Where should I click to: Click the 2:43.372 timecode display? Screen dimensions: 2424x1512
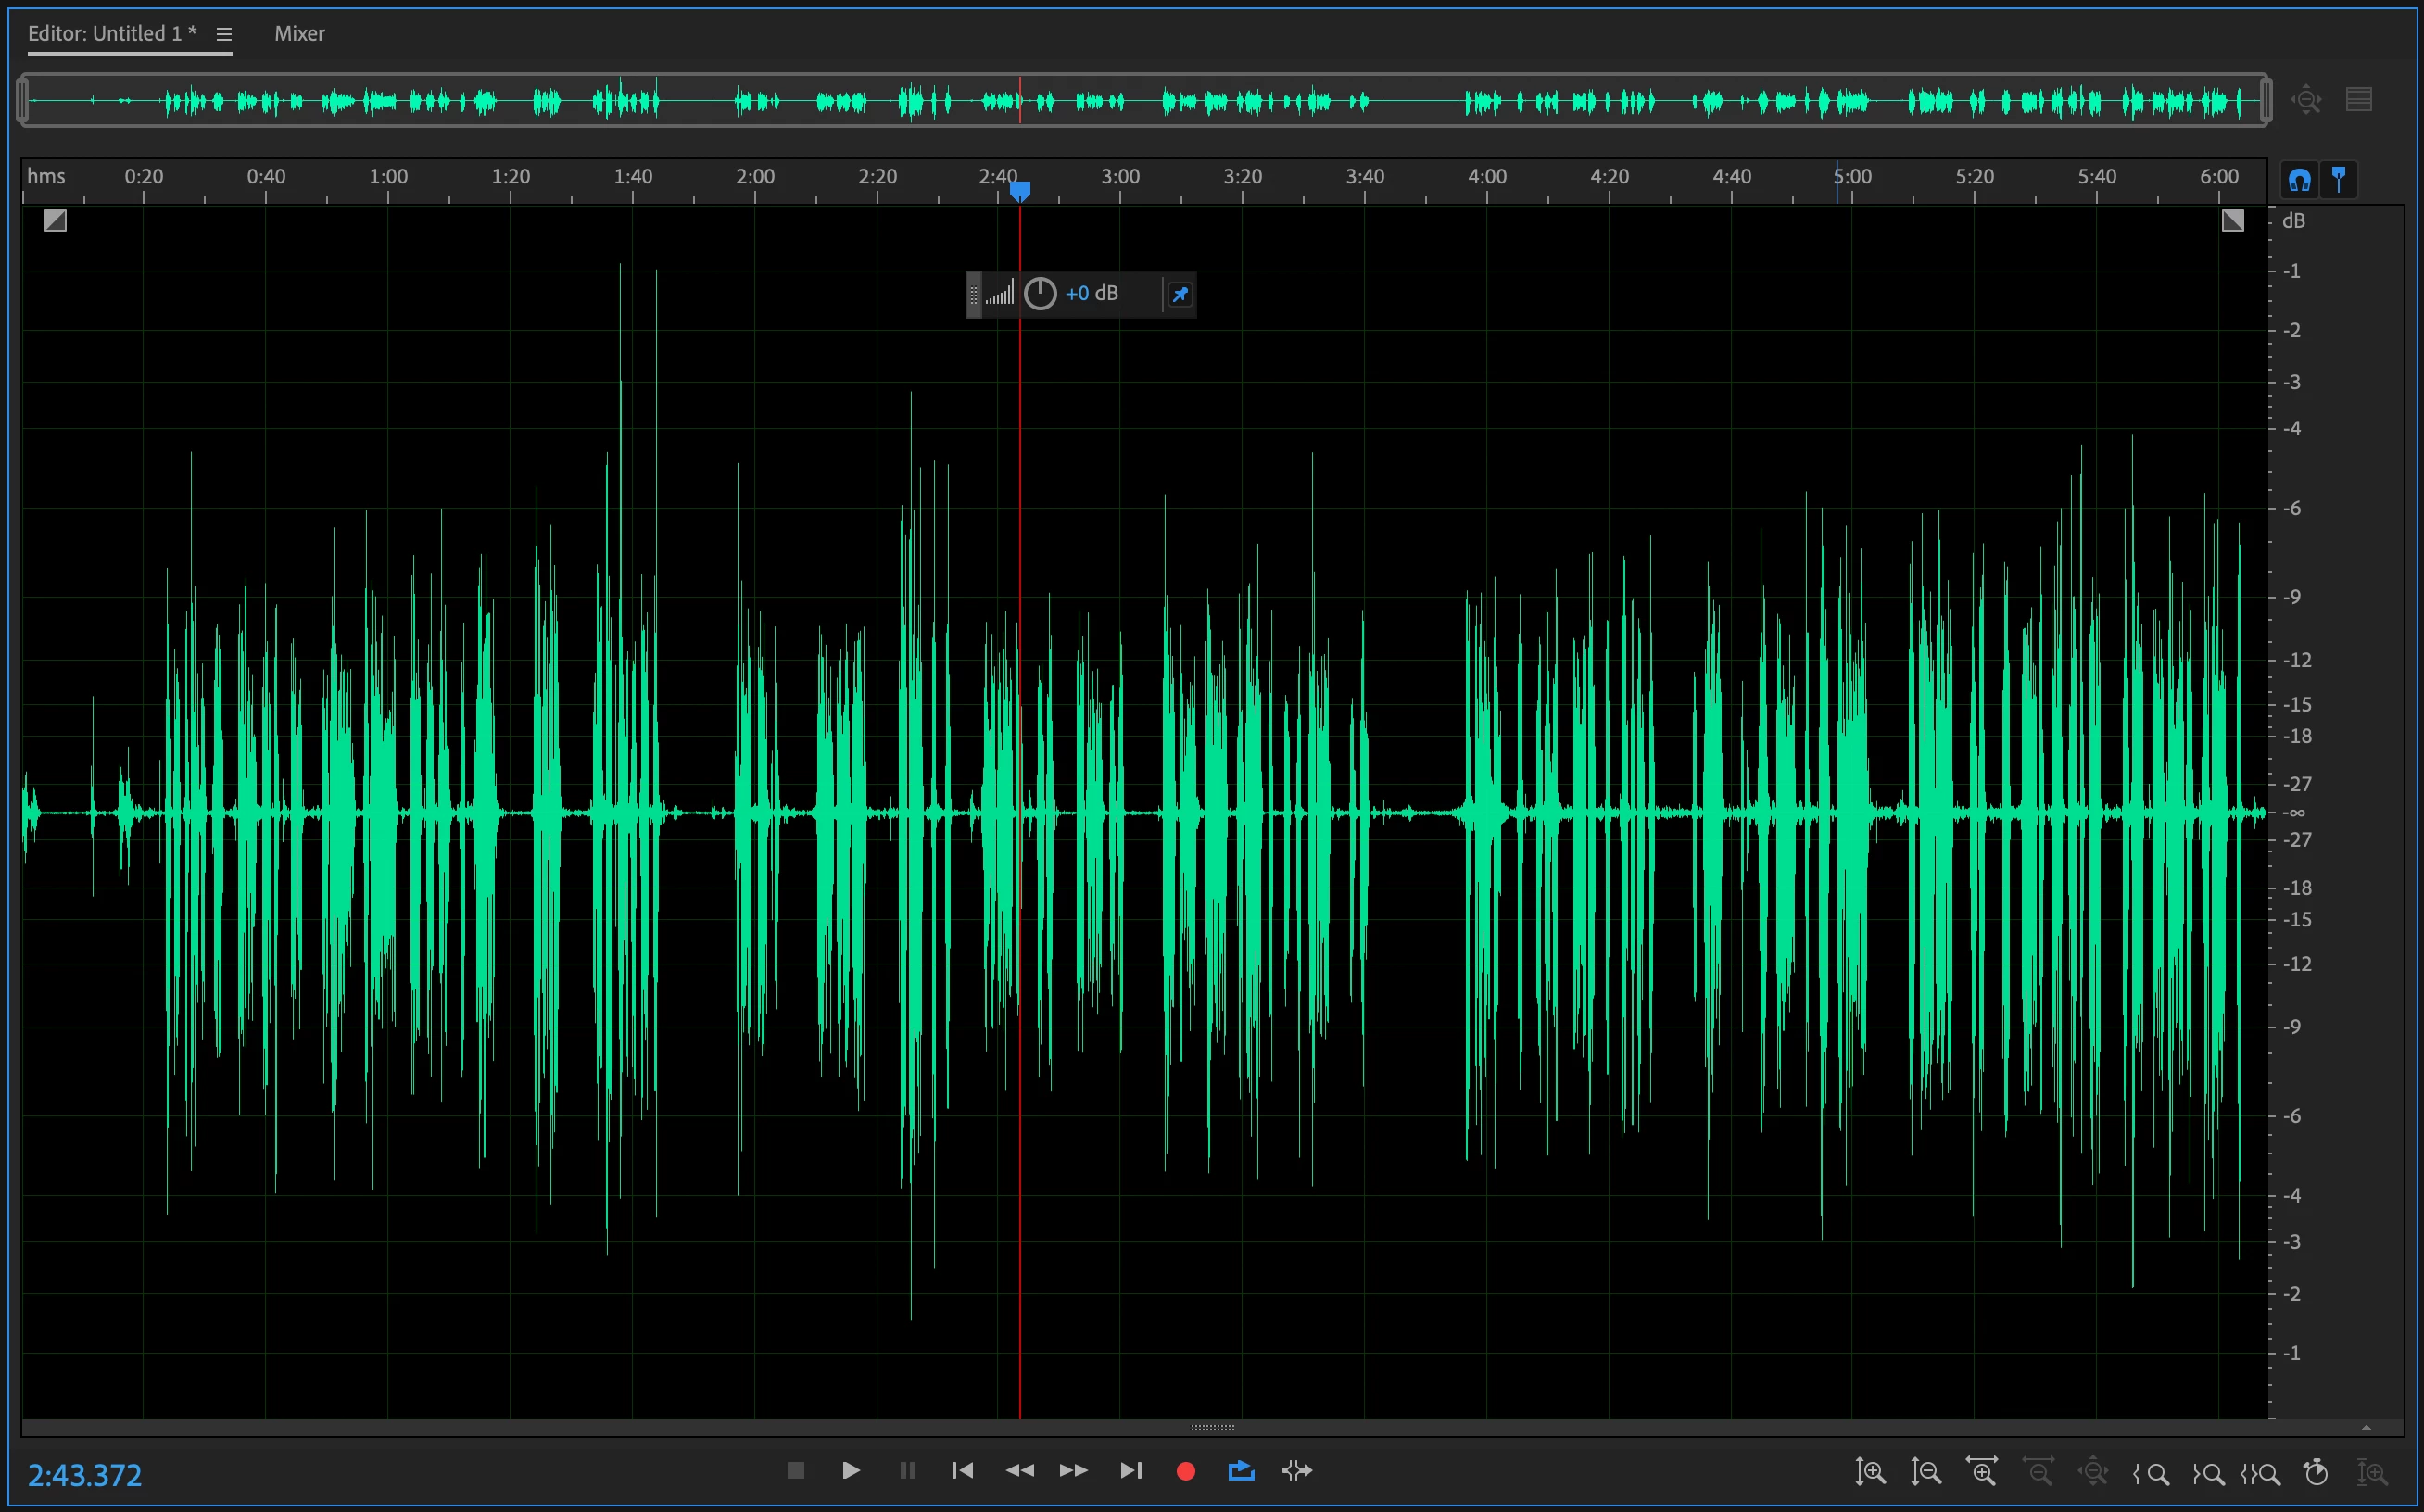click(x=85, y=1475)
